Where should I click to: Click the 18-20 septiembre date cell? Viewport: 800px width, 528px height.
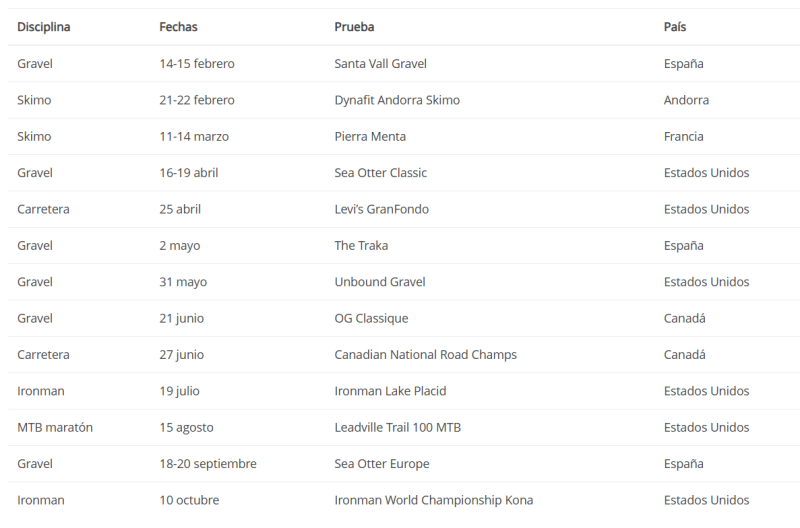tap(208, 464)
